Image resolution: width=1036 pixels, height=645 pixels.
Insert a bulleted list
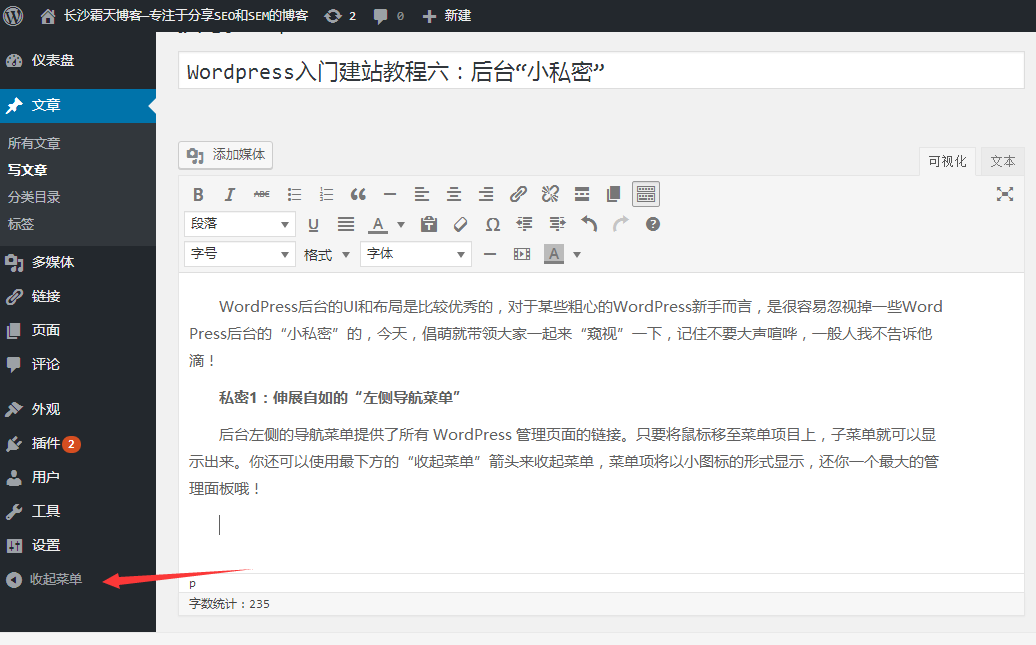click(295, 194)
